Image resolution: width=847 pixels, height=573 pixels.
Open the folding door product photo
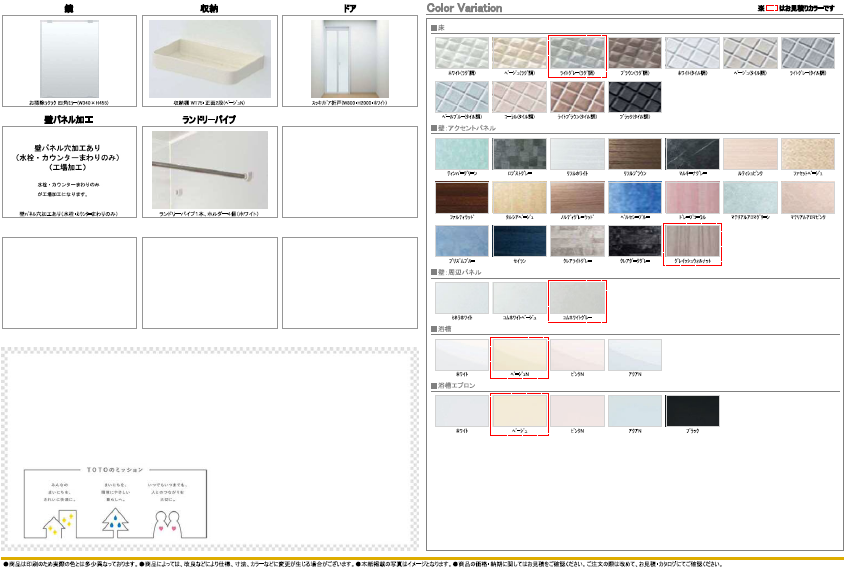[x=349, y=59]
